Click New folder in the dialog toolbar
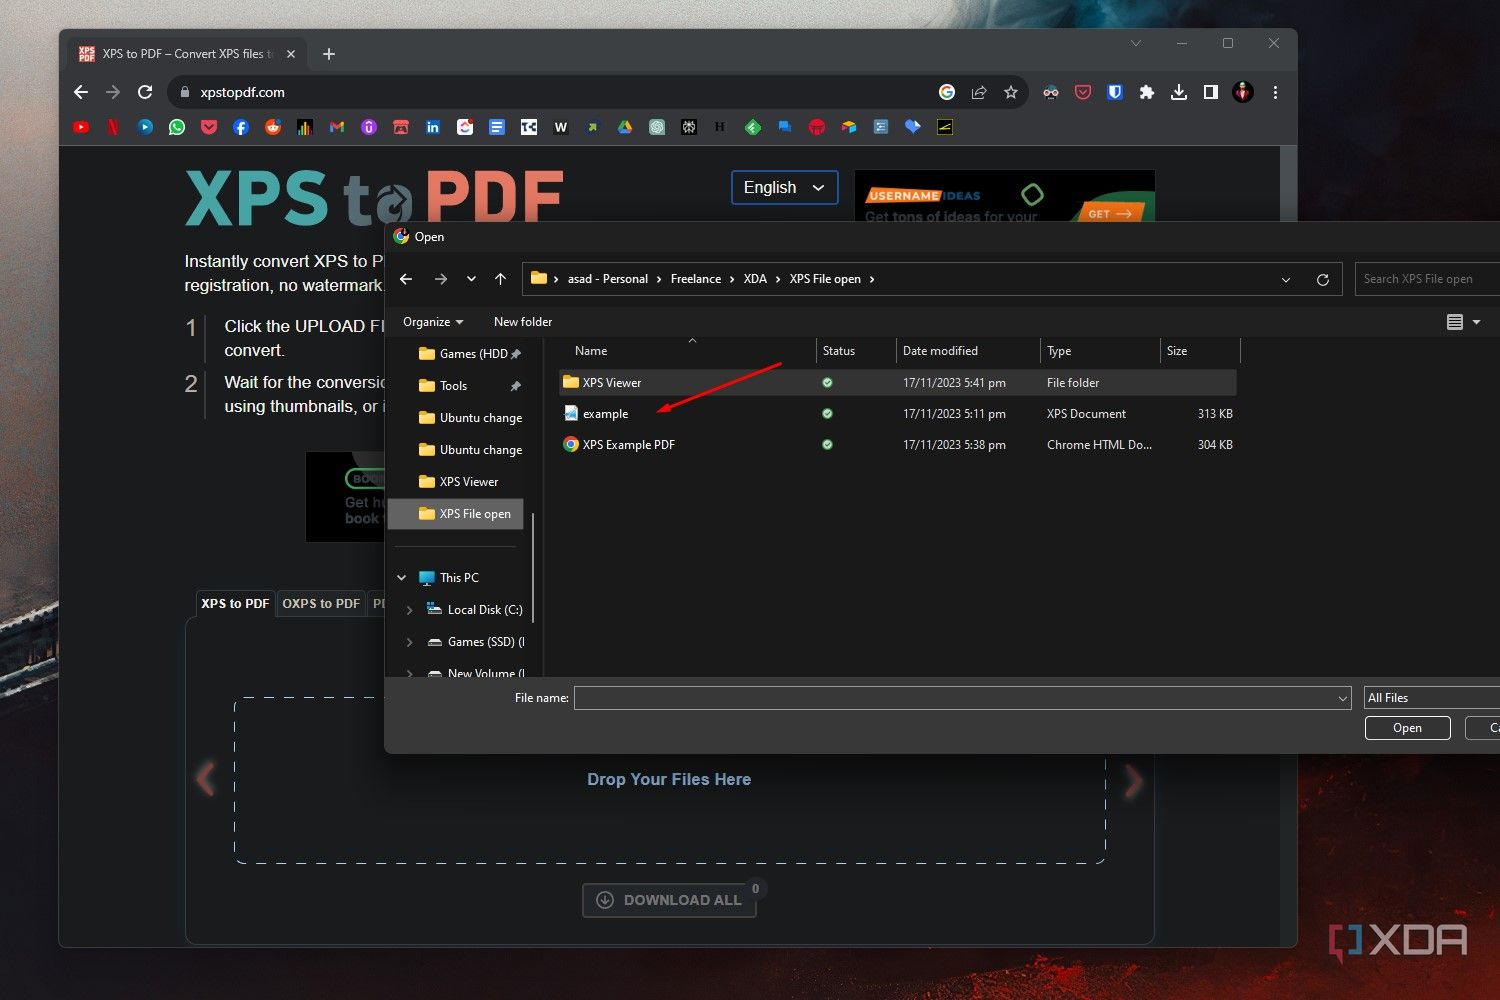Screen dimensions: 1500x1000 523,322
